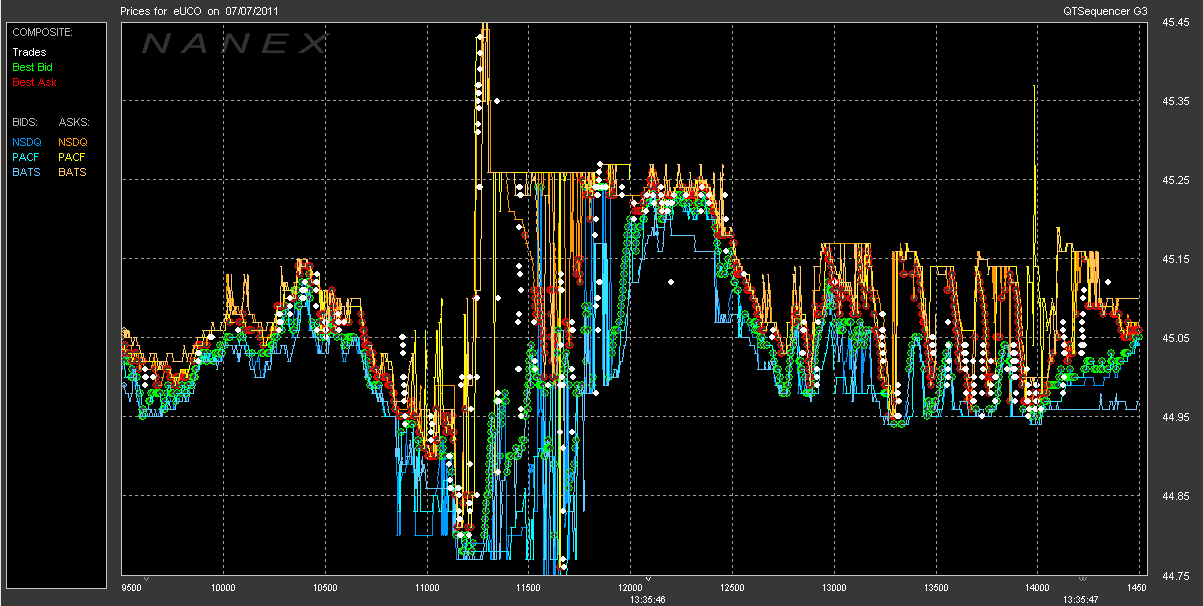Select the BATS entry under ASKS

(72, 172)
